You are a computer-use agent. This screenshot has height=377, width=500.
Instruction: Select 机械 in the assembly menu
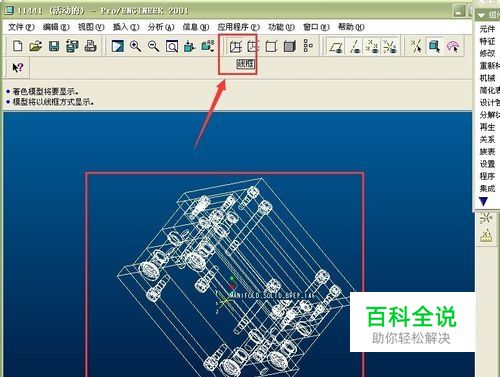click(x=487, y=78)
